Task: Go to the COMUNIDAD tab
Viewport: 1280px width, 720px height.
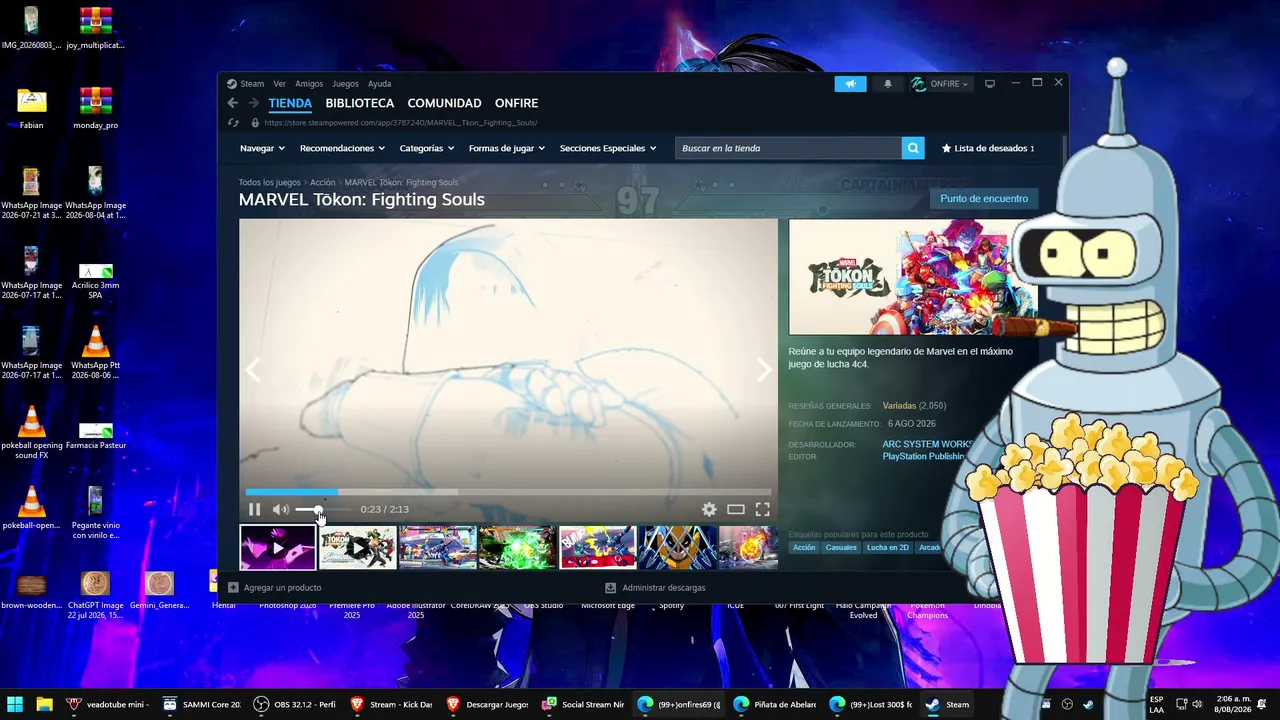Action: pyautogui.click(x=444, y=103)
